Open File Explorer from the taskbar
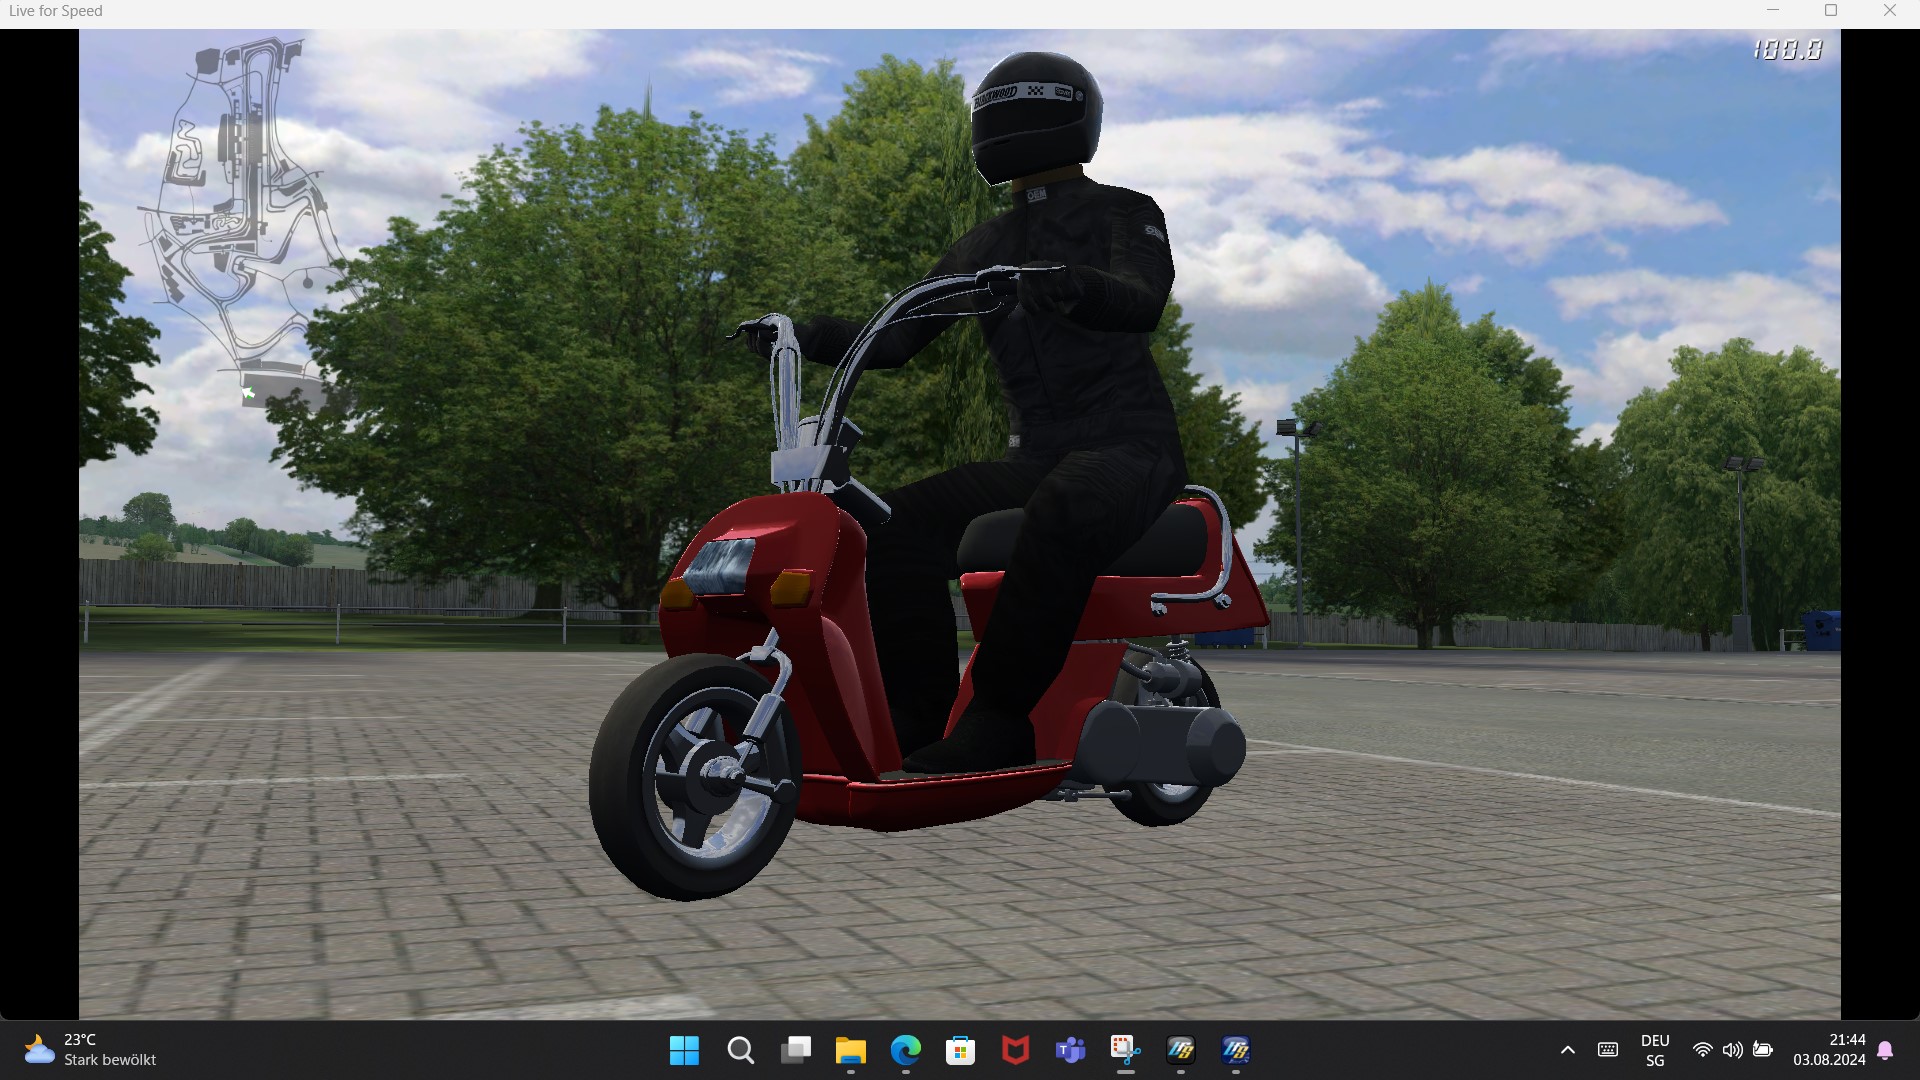The image size is (1920, 1080). 851,1050
